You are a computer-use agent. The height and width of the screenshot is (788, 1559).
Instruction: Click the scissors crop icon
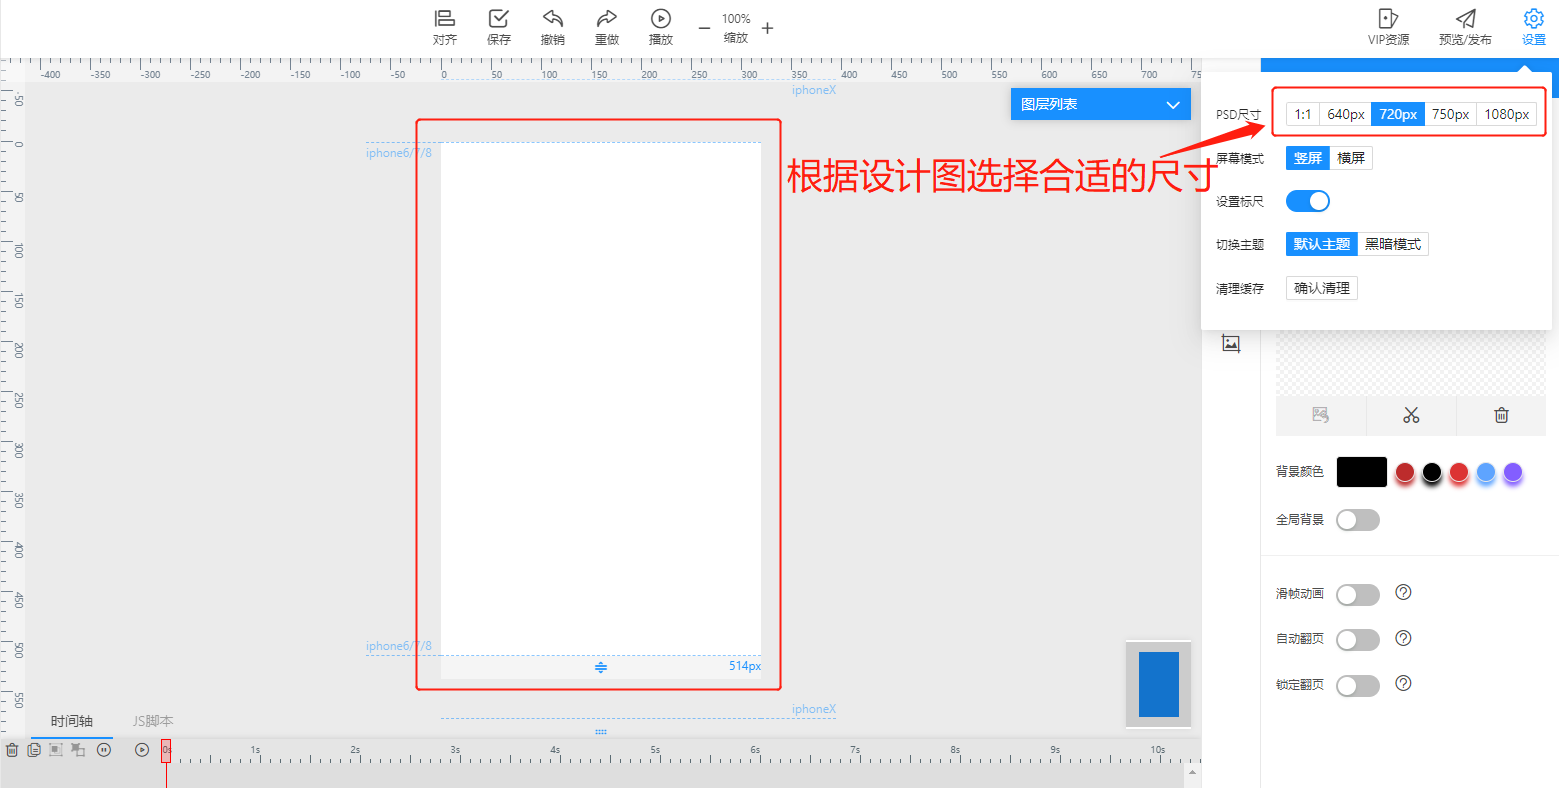1411,415
